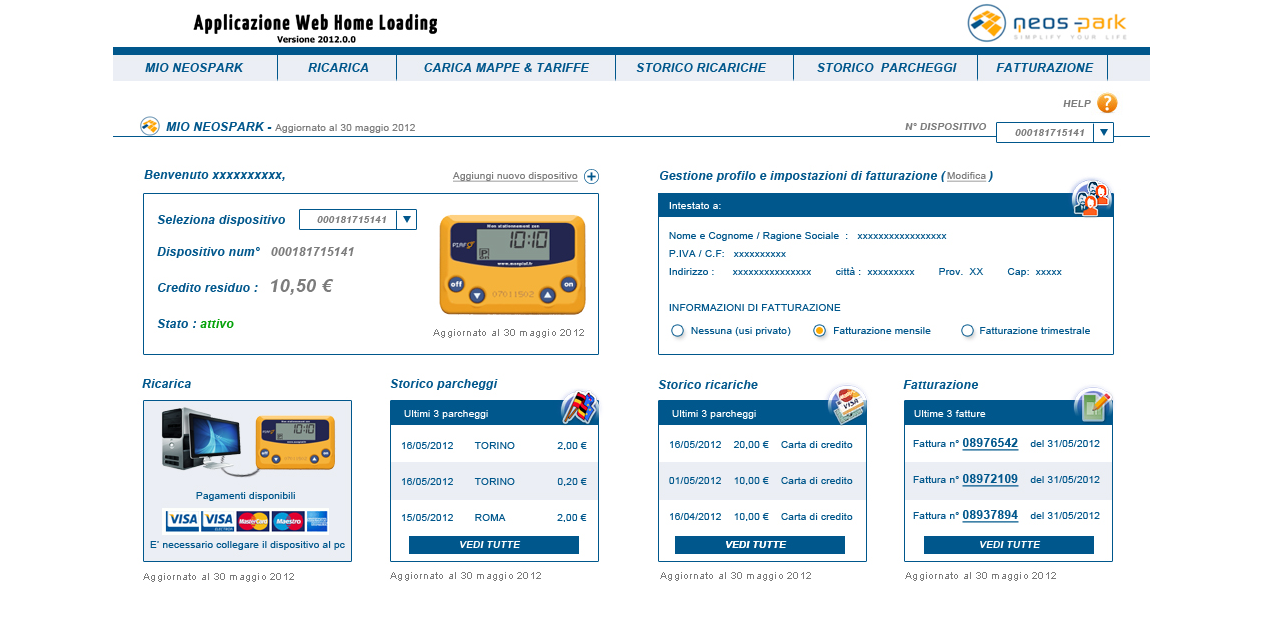Click the 'Benvenuto xxxxxxxxxx,' greeting
The image size is (1282, 620).
coord(214,175)
